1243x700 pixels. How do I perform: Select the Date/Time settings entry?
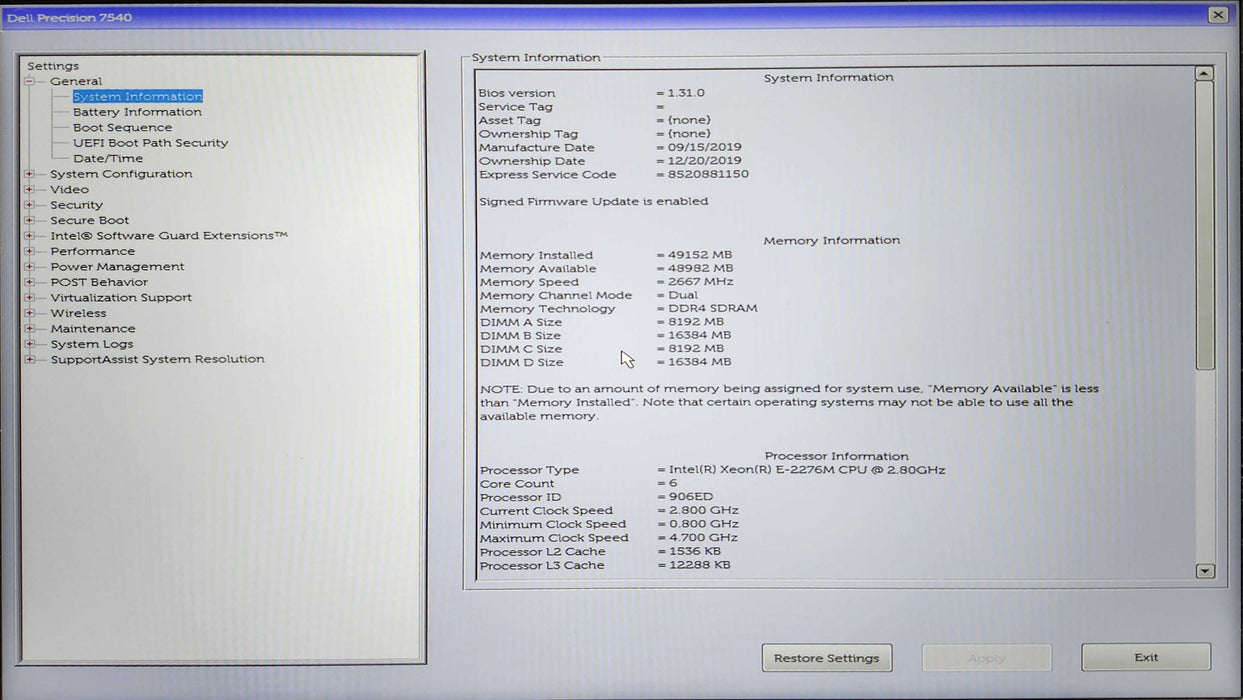(108, 158)
